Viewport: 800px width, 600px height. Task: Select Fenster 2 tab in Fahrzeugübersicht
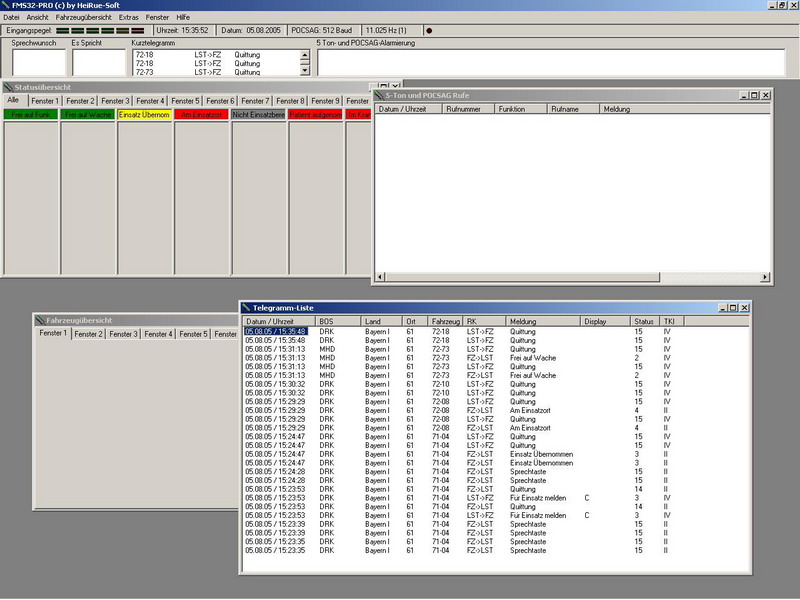coord(88,334)
